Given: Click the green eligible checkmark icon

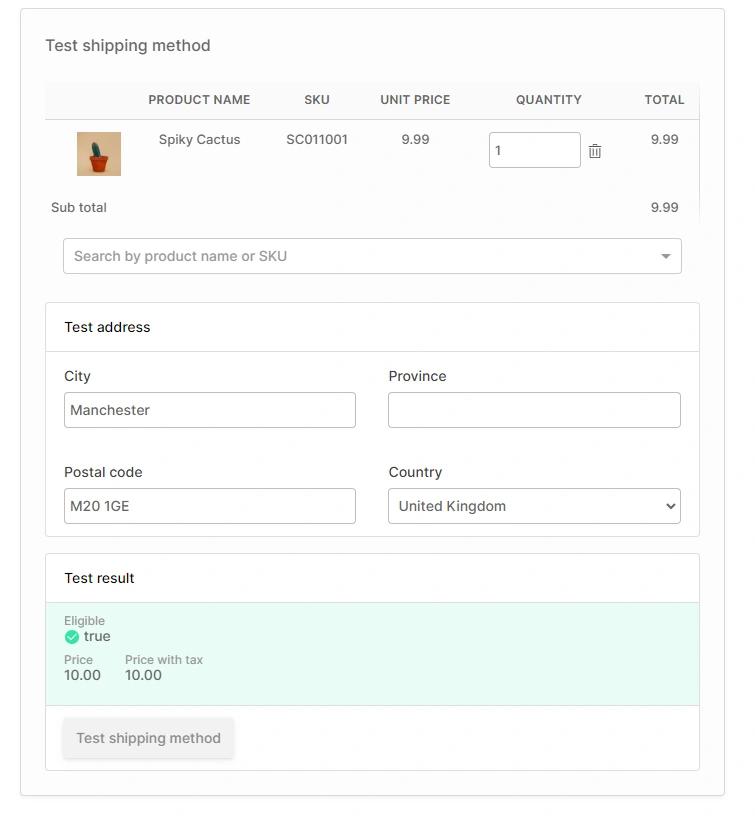Looking at the screenshot, I should tap(72, 636).
